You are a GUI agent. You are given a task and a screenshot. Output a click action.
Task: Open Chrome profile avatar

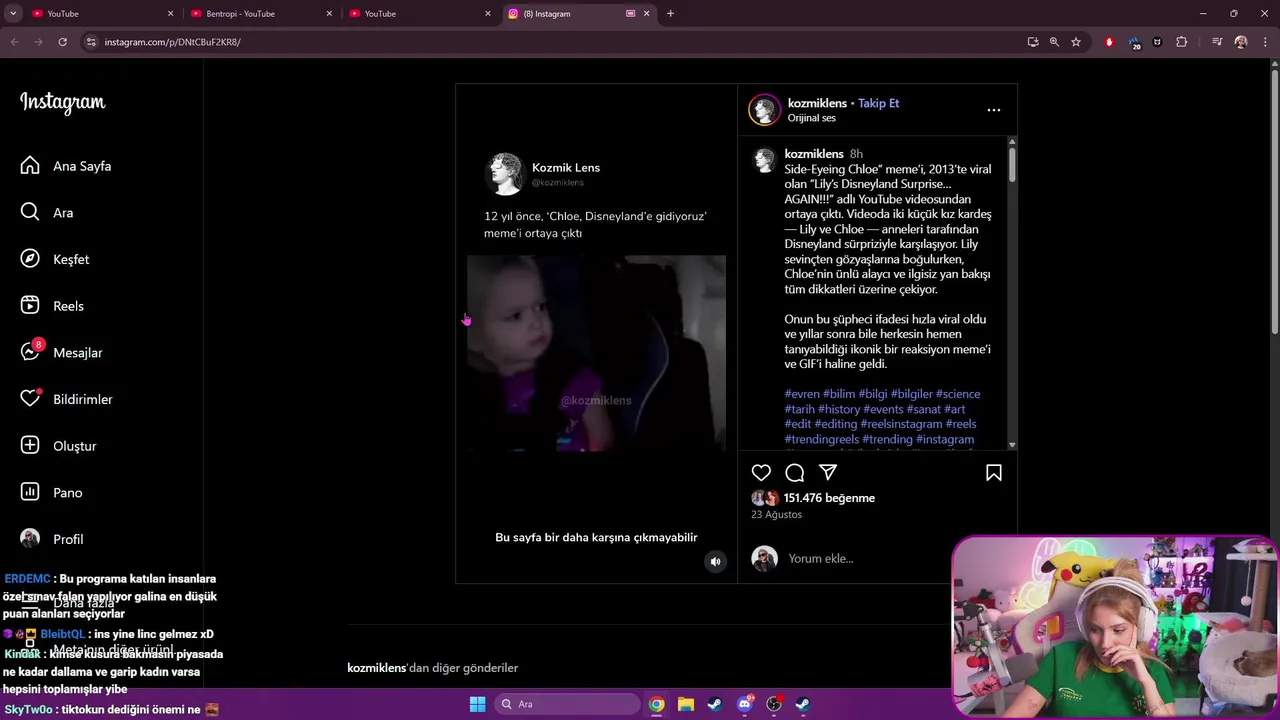[1241, 42]
